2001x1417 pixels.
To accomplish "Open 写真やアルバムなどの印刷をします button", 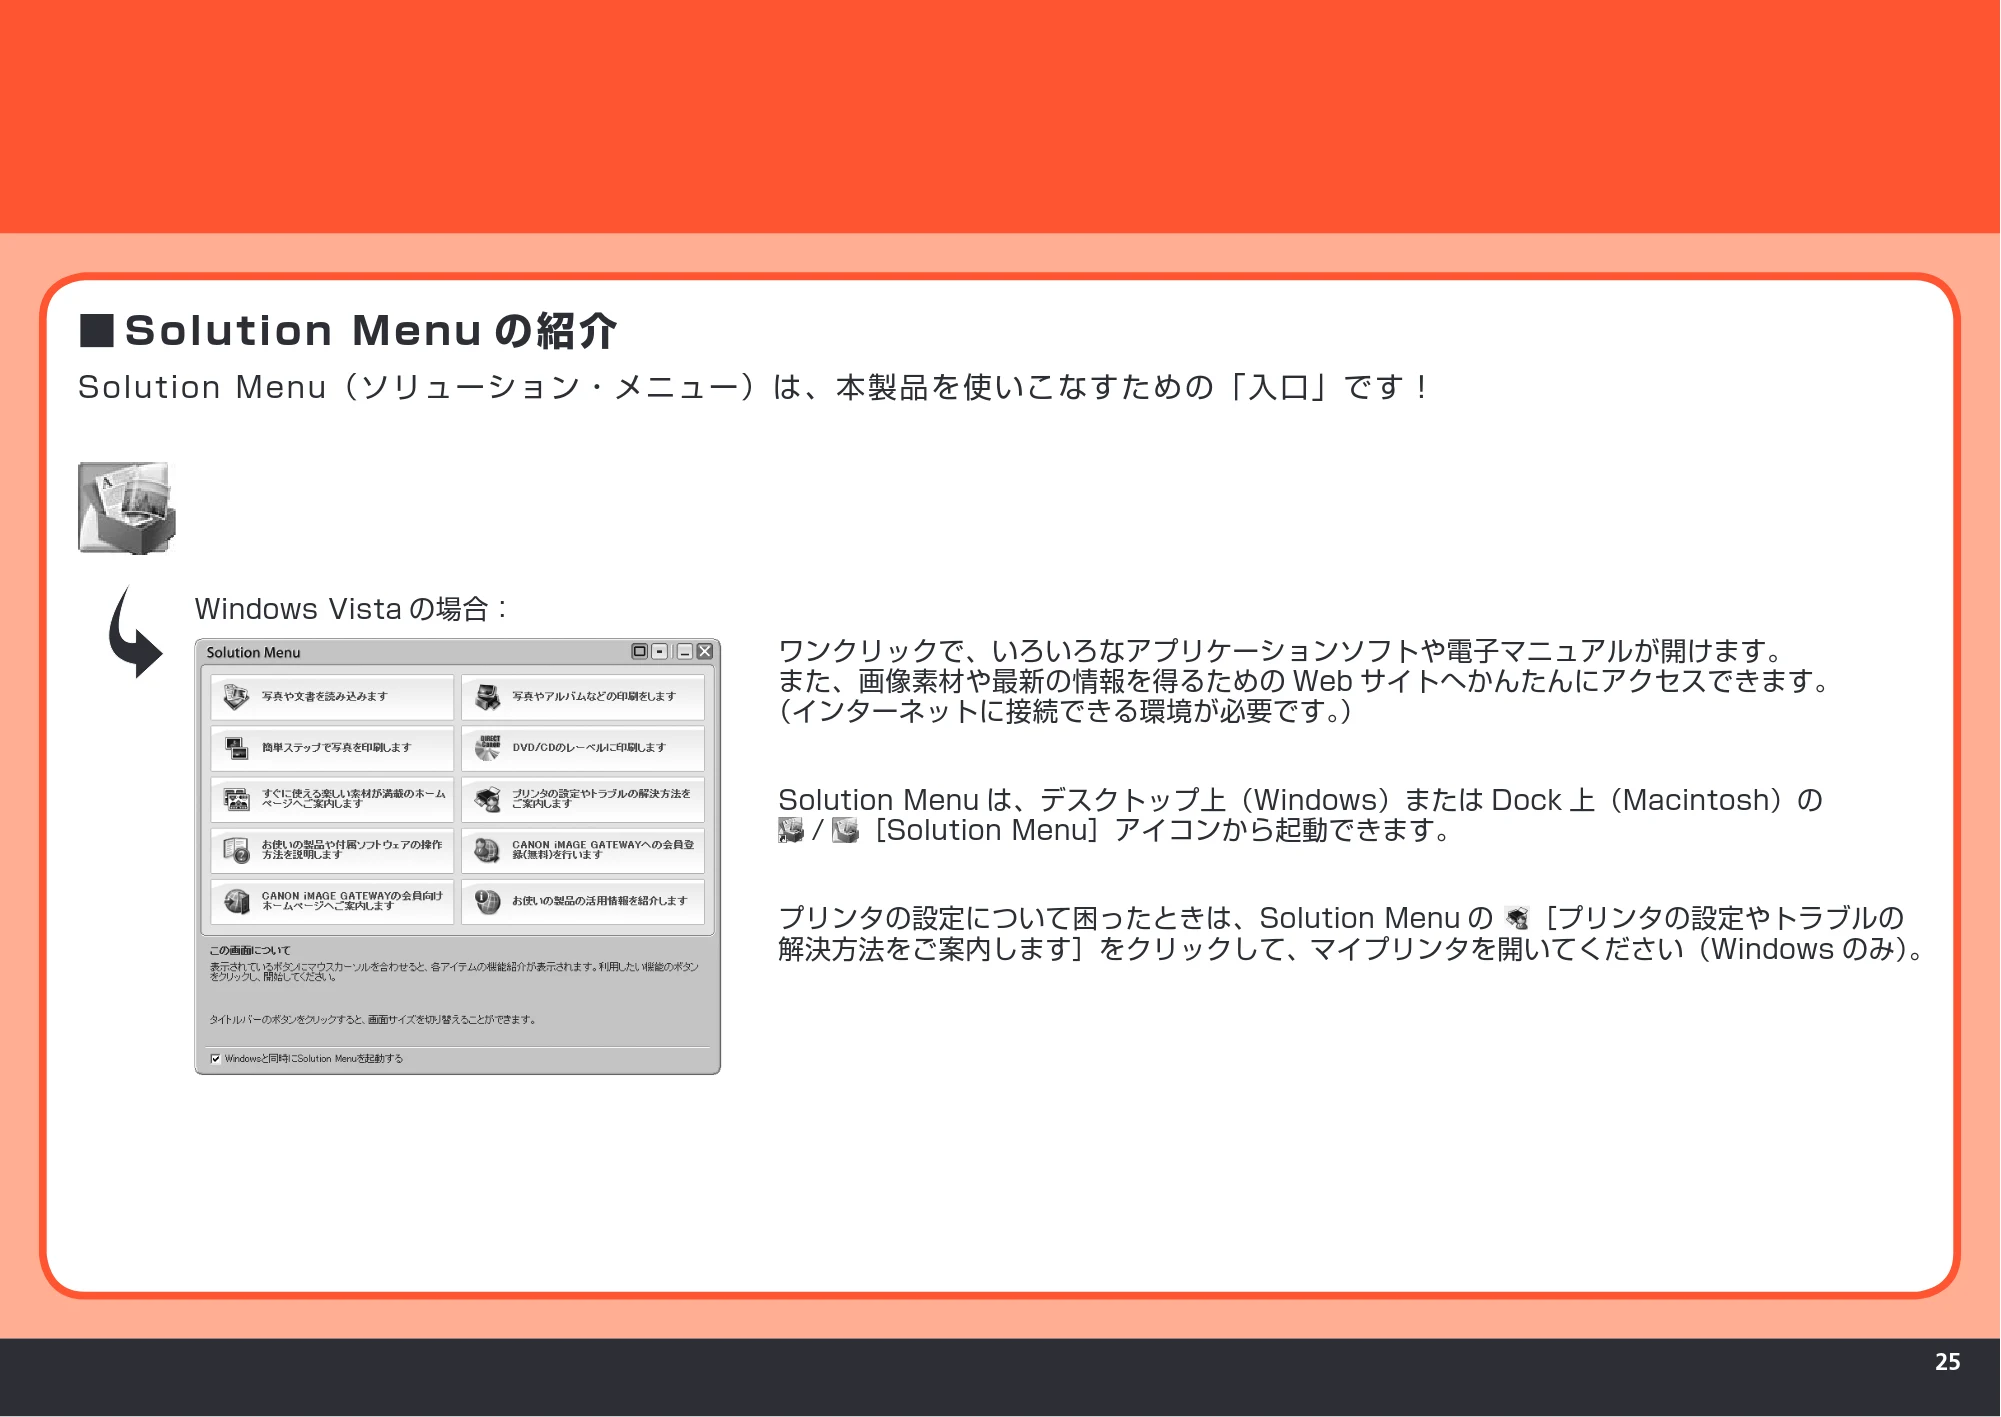I will (583, 697).
